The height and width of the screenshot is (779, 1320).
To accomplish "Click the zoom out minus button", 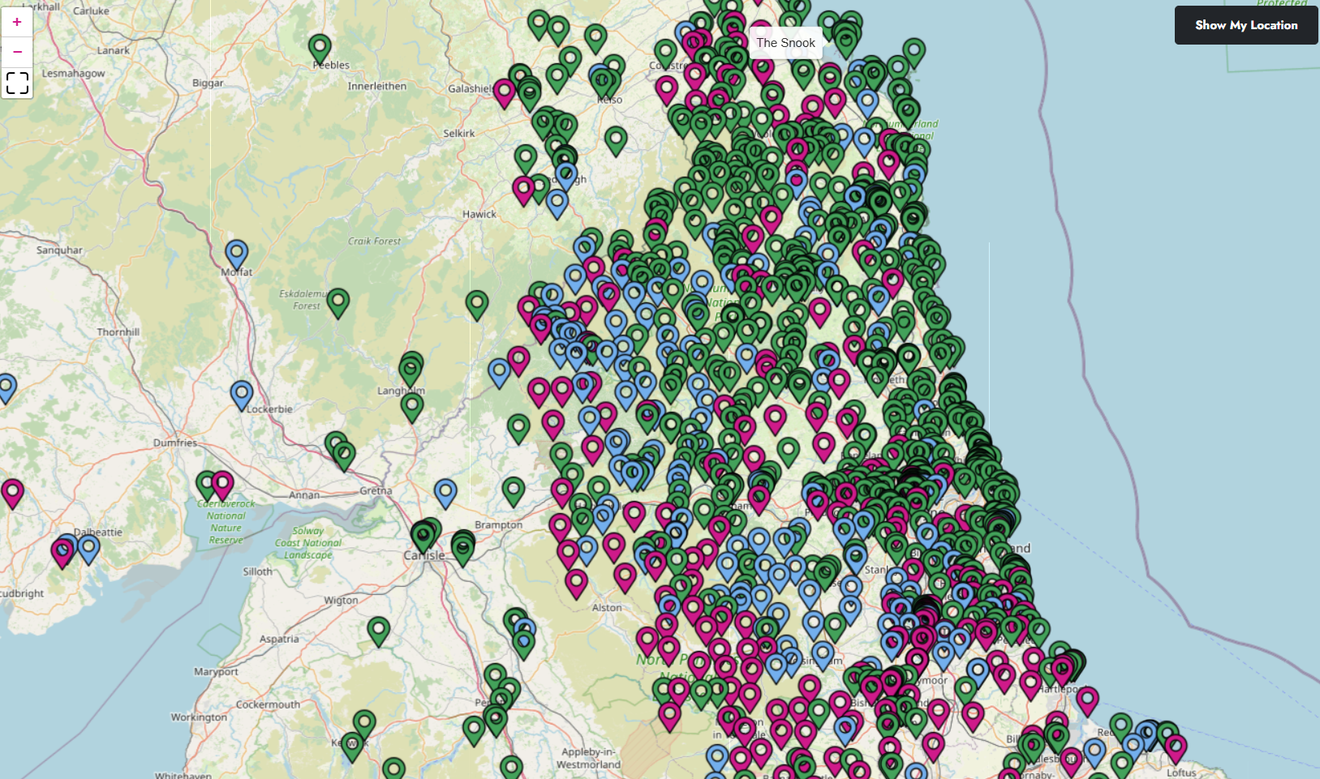I will pos(17,52).
